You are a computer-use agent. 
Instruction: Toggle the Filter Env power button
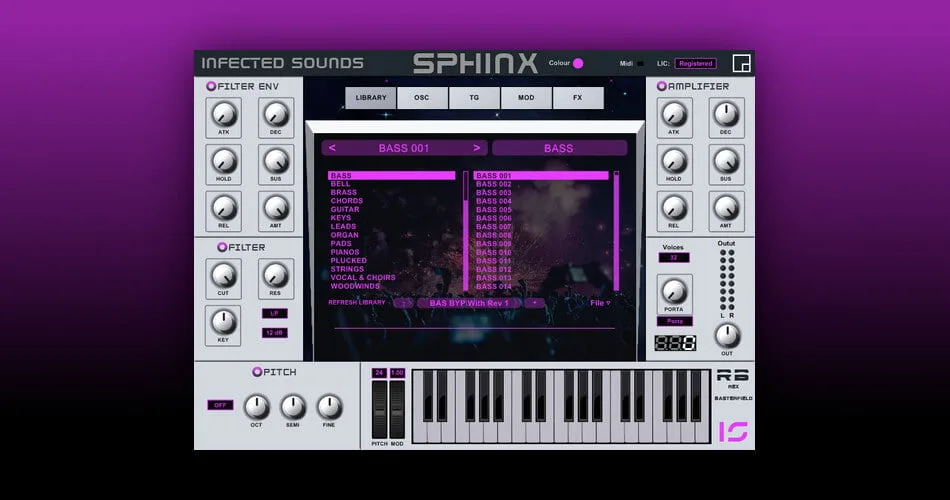(x=211, y=86)
